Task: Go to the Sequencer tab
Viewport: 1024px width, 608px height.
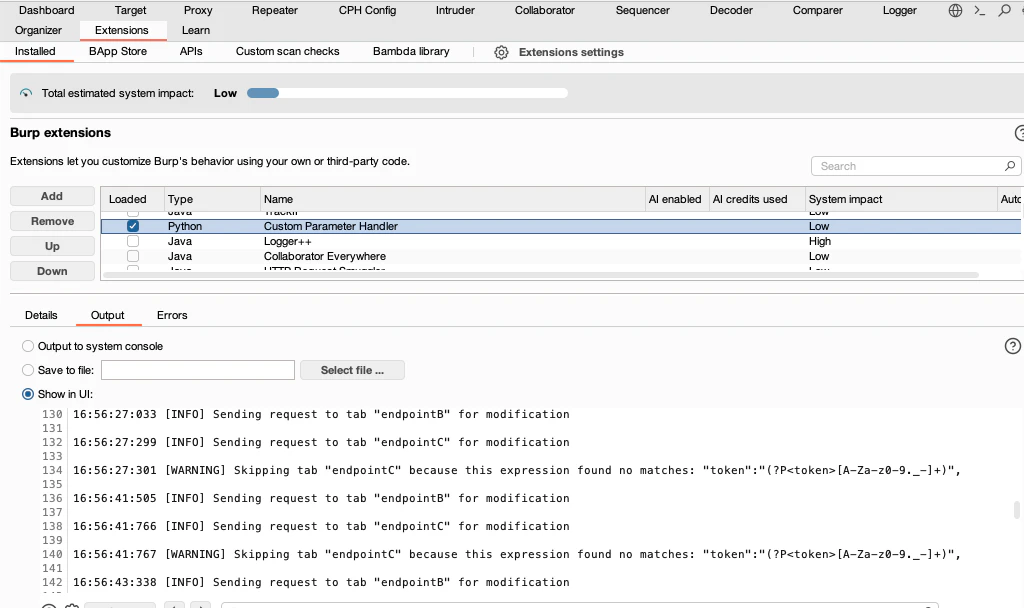Action: pyautogui.click(x=643, y=10)
